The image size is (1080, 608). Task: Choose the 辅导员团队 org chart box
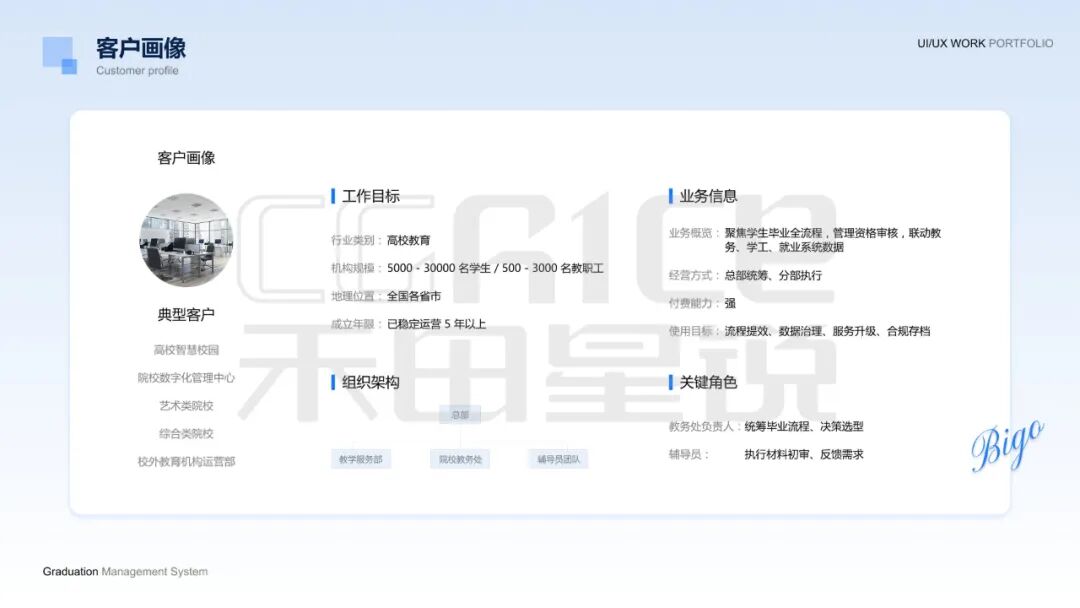tap(558, 459)
